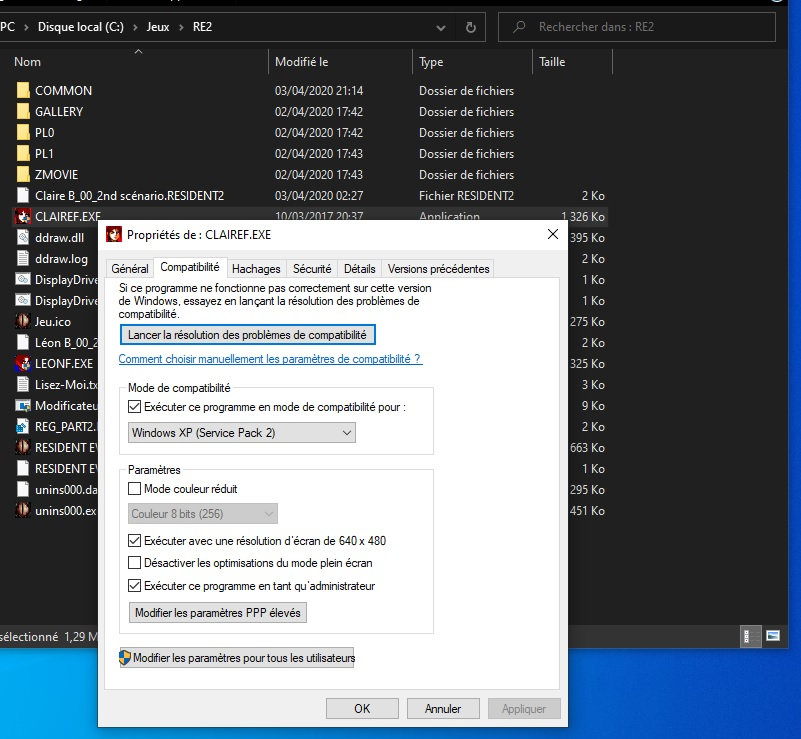Click the GALLERY folder icon
Image resolution: width=801 pixels, height=739 pixels.
pos(23,111)
